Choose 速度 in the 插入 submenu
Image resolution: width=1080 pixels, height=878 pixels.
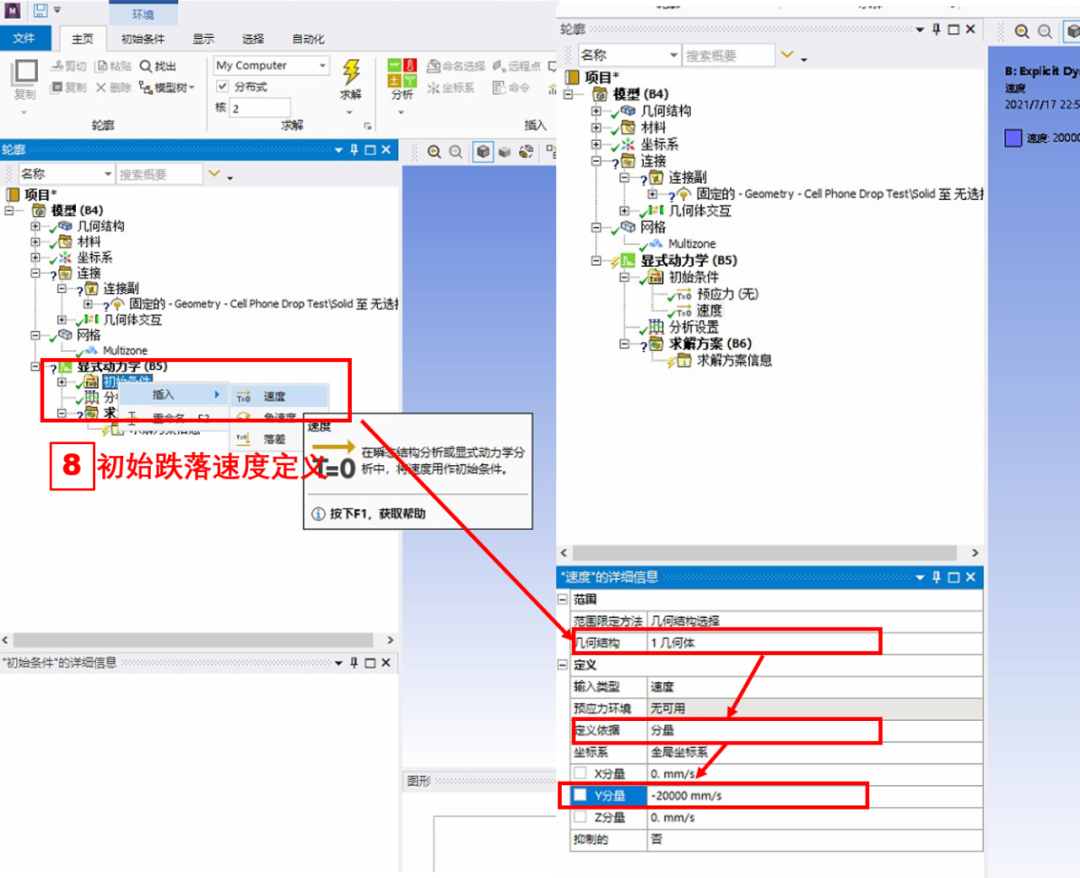click(278, 396)
